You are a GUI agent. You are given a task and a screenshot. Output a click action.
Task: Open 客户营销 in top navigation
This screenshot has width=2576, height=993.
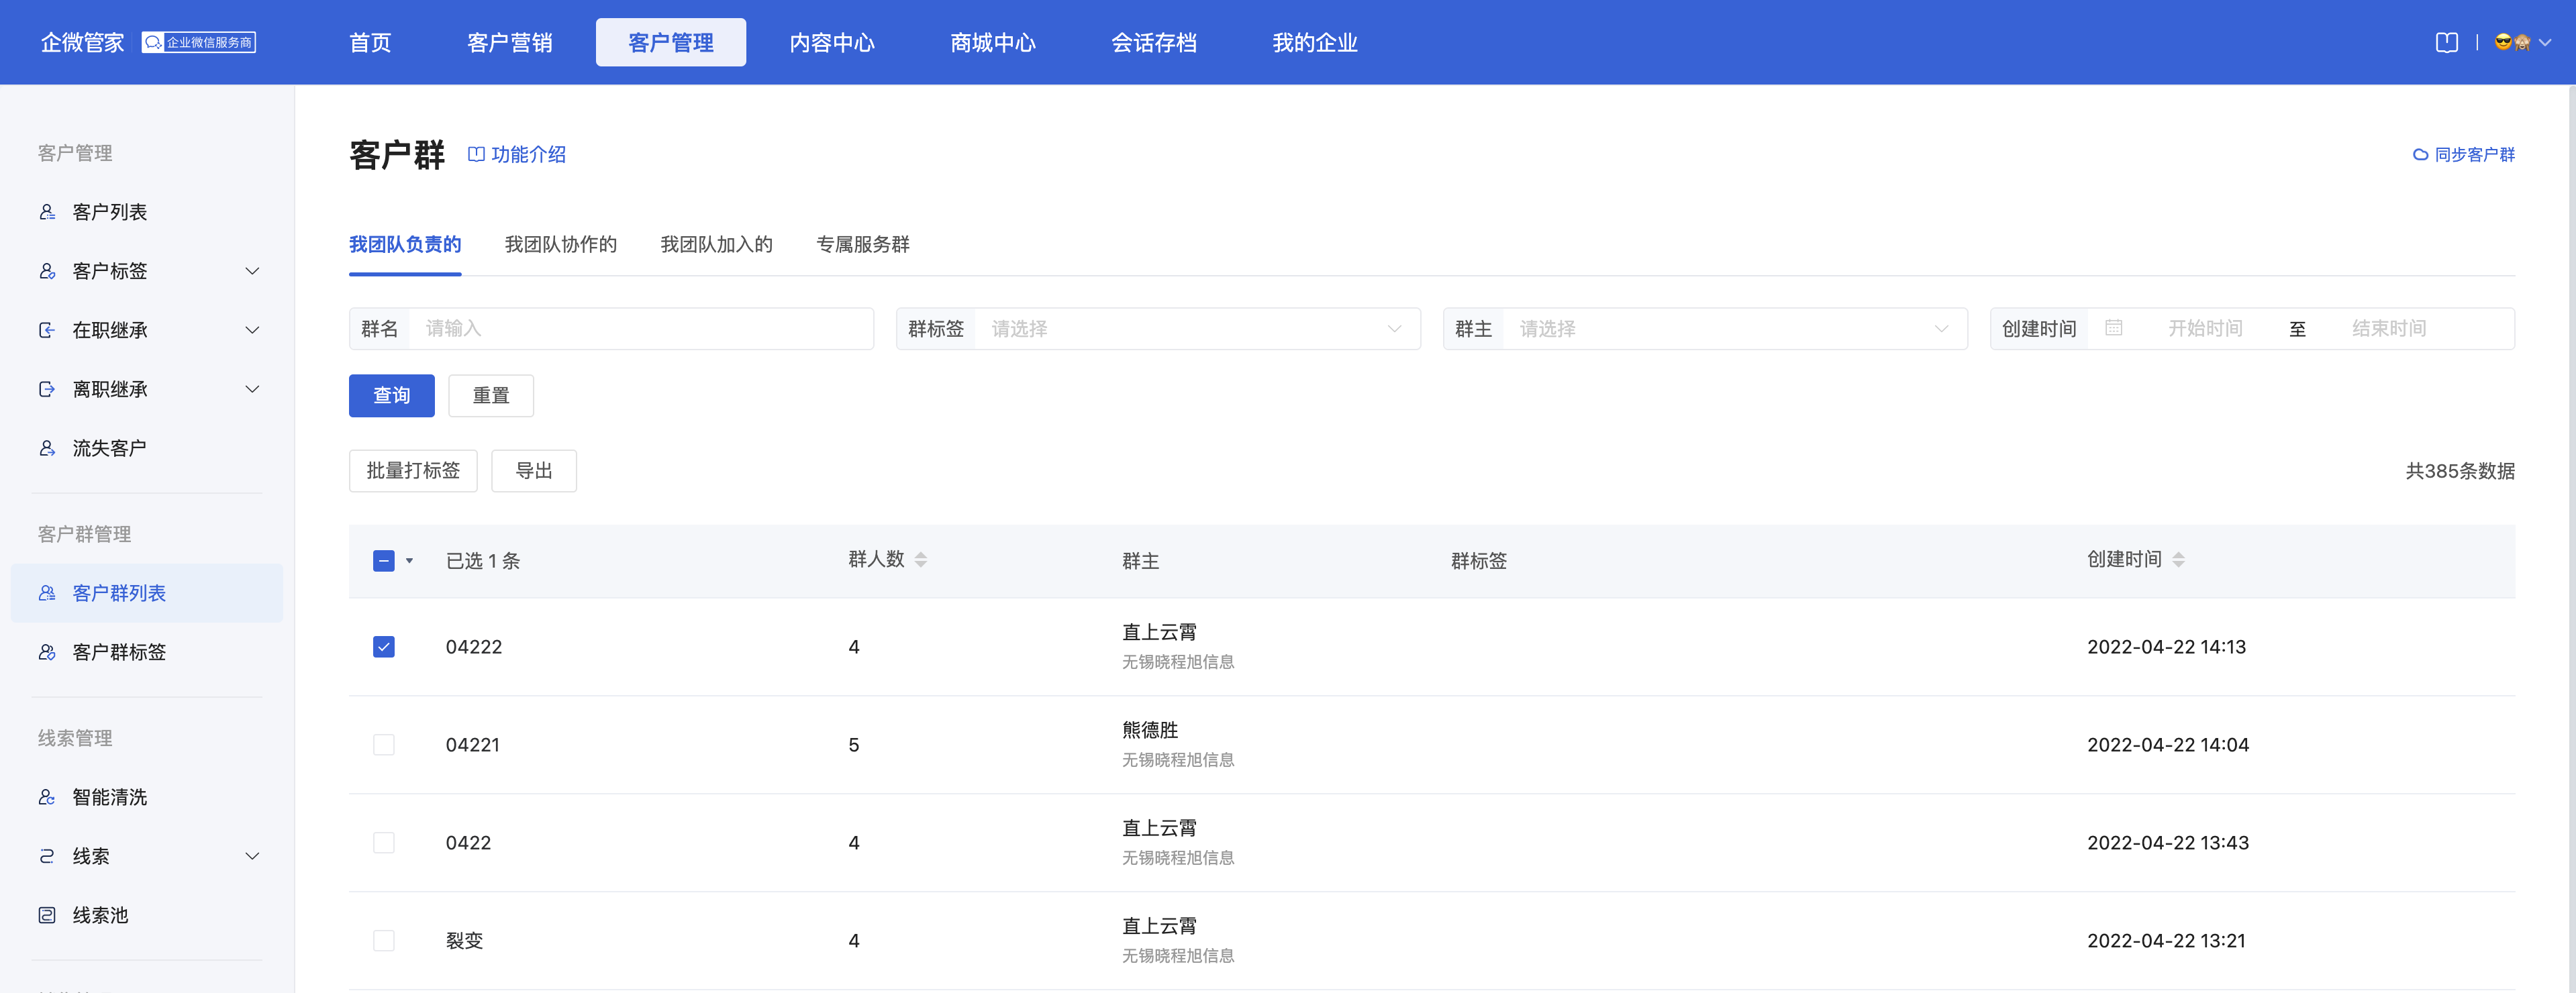click(510, 42)
